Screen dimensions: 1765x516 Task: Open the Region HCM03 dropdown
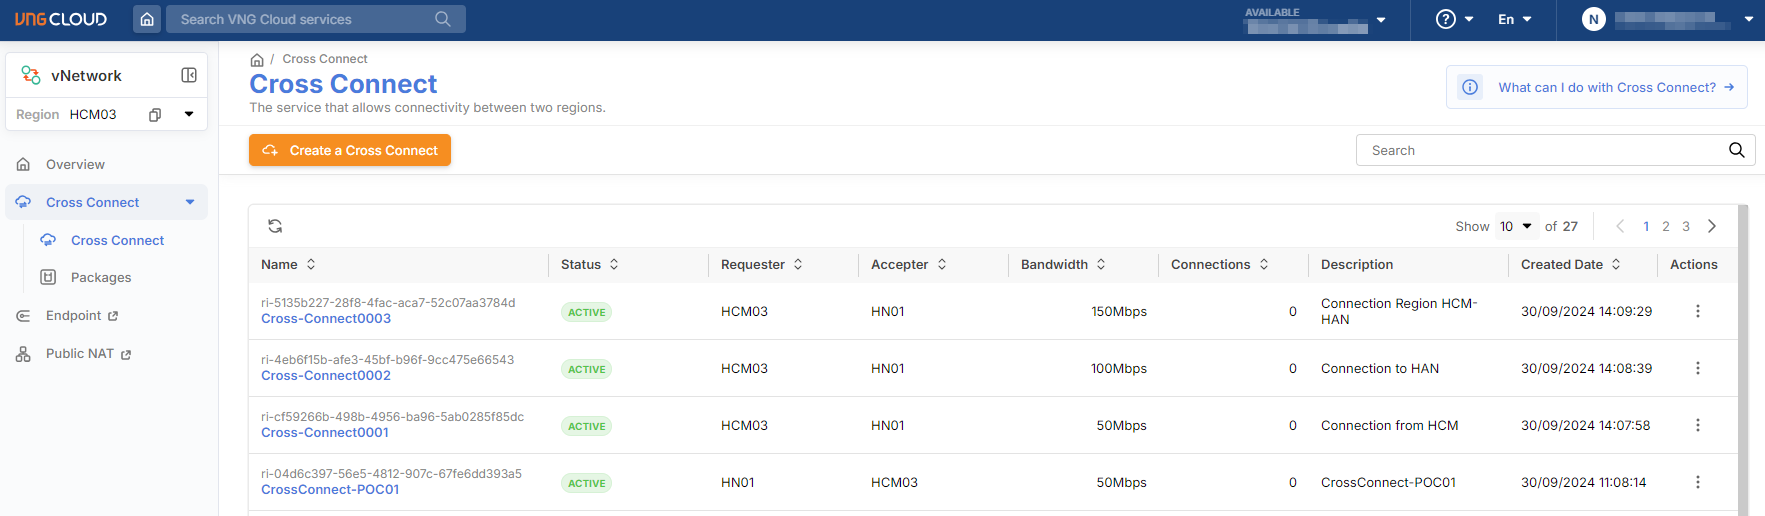click(x=189, y=115)
